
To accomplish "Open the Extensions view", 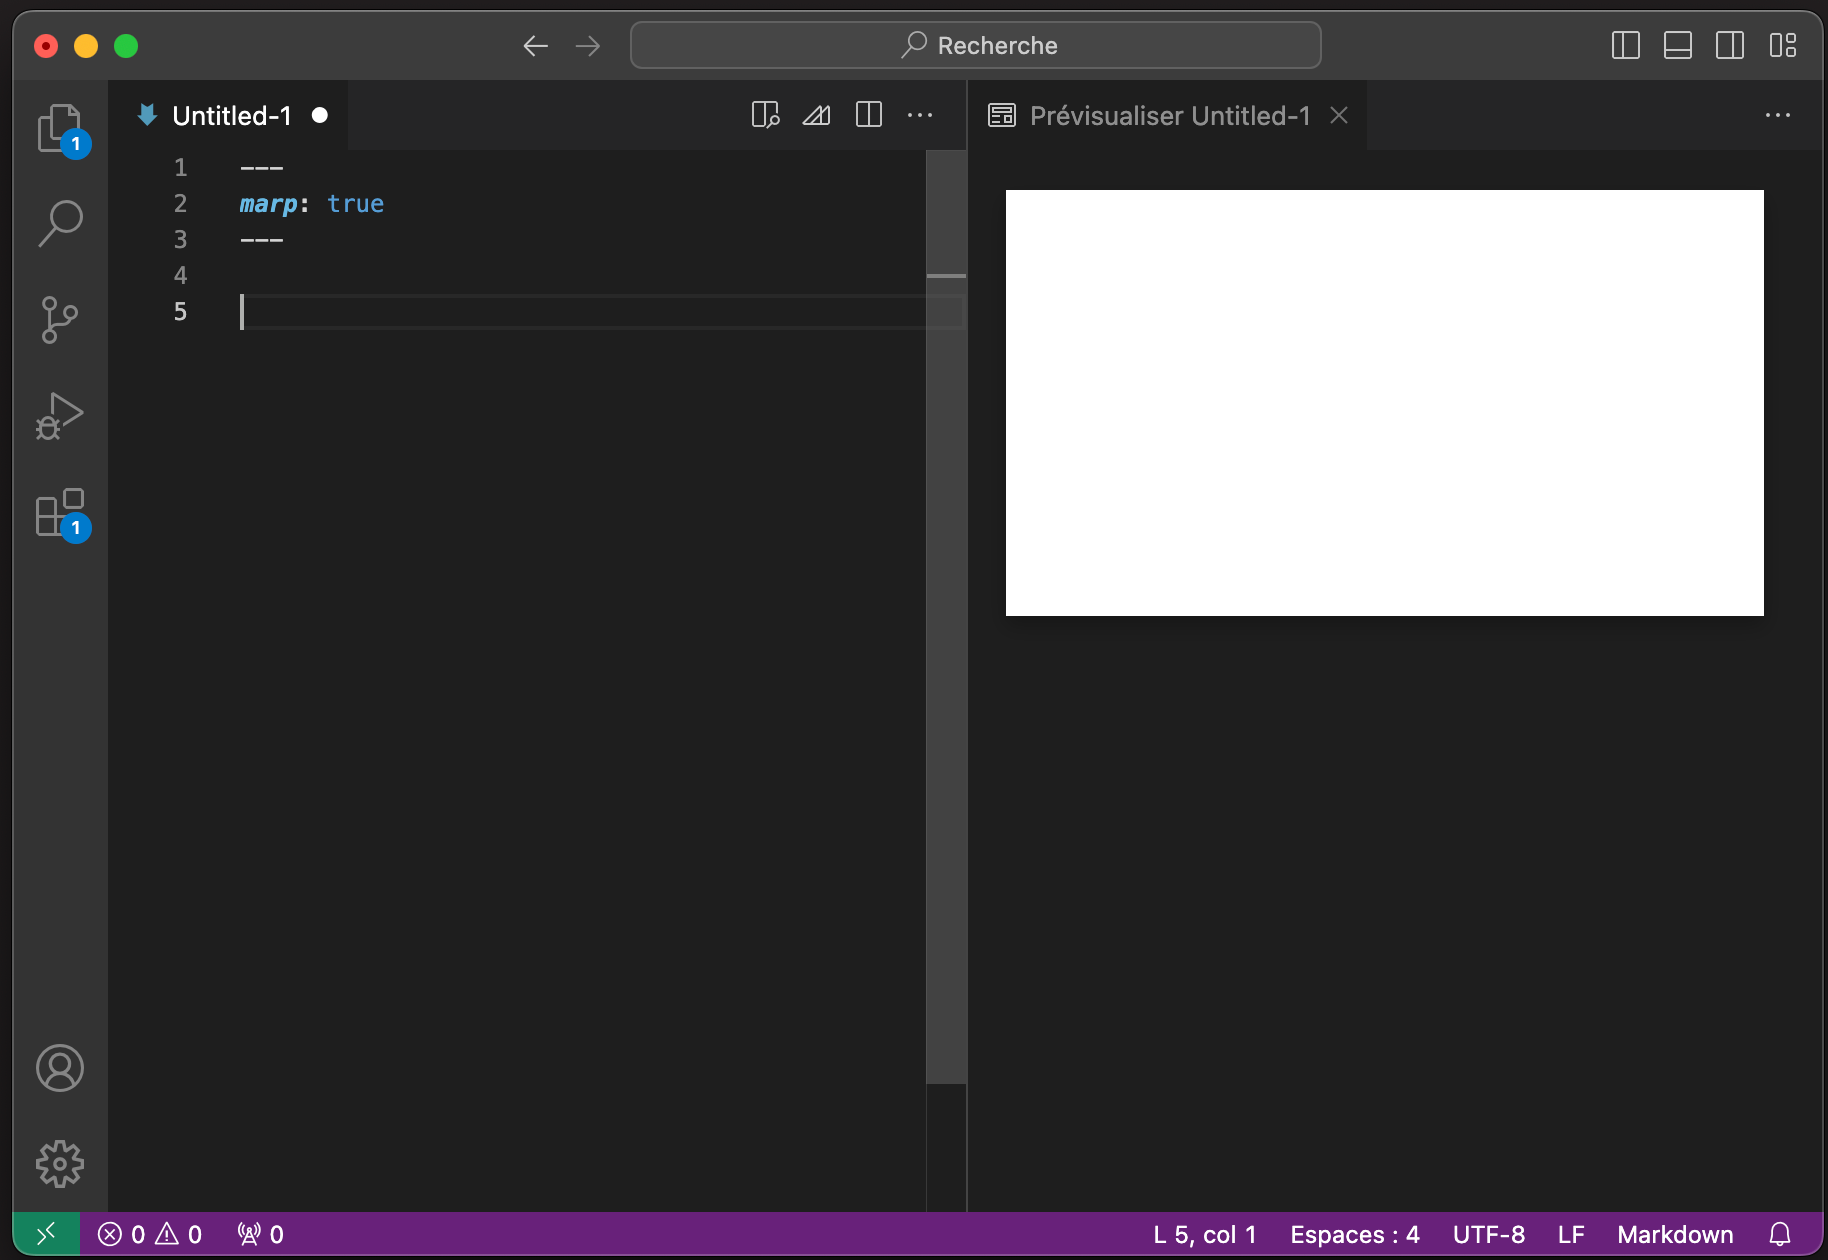I will pyautogui.click(x=60, y=513).
